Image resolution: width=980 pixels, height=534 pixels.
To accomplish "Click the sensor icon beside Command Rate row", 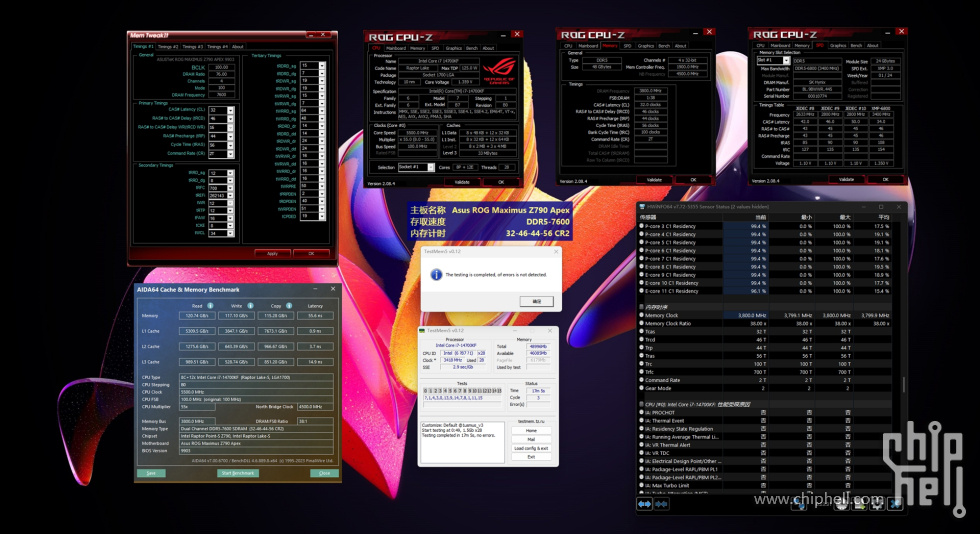I will click(641, 380).
